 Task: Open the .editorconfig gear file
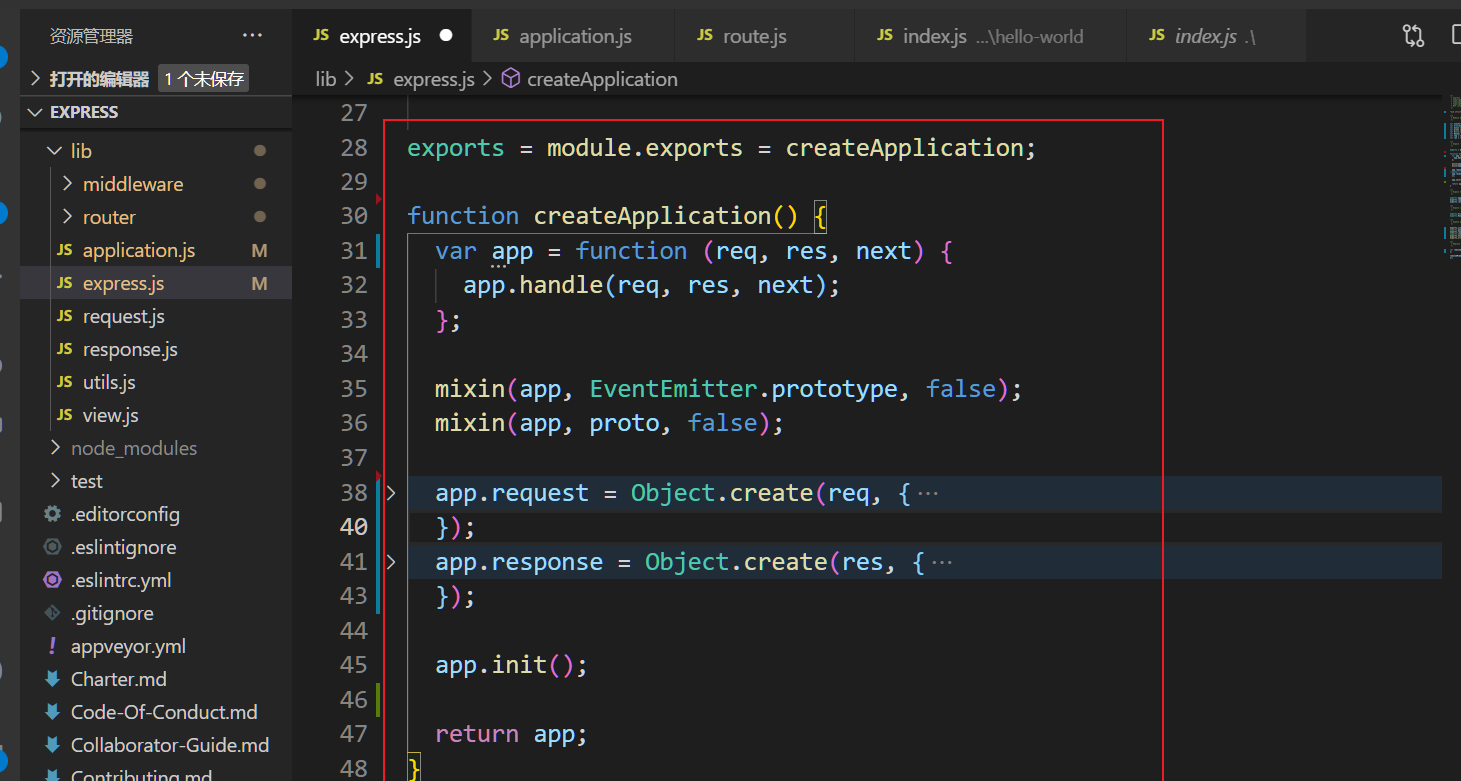click(x=125, y=514)
